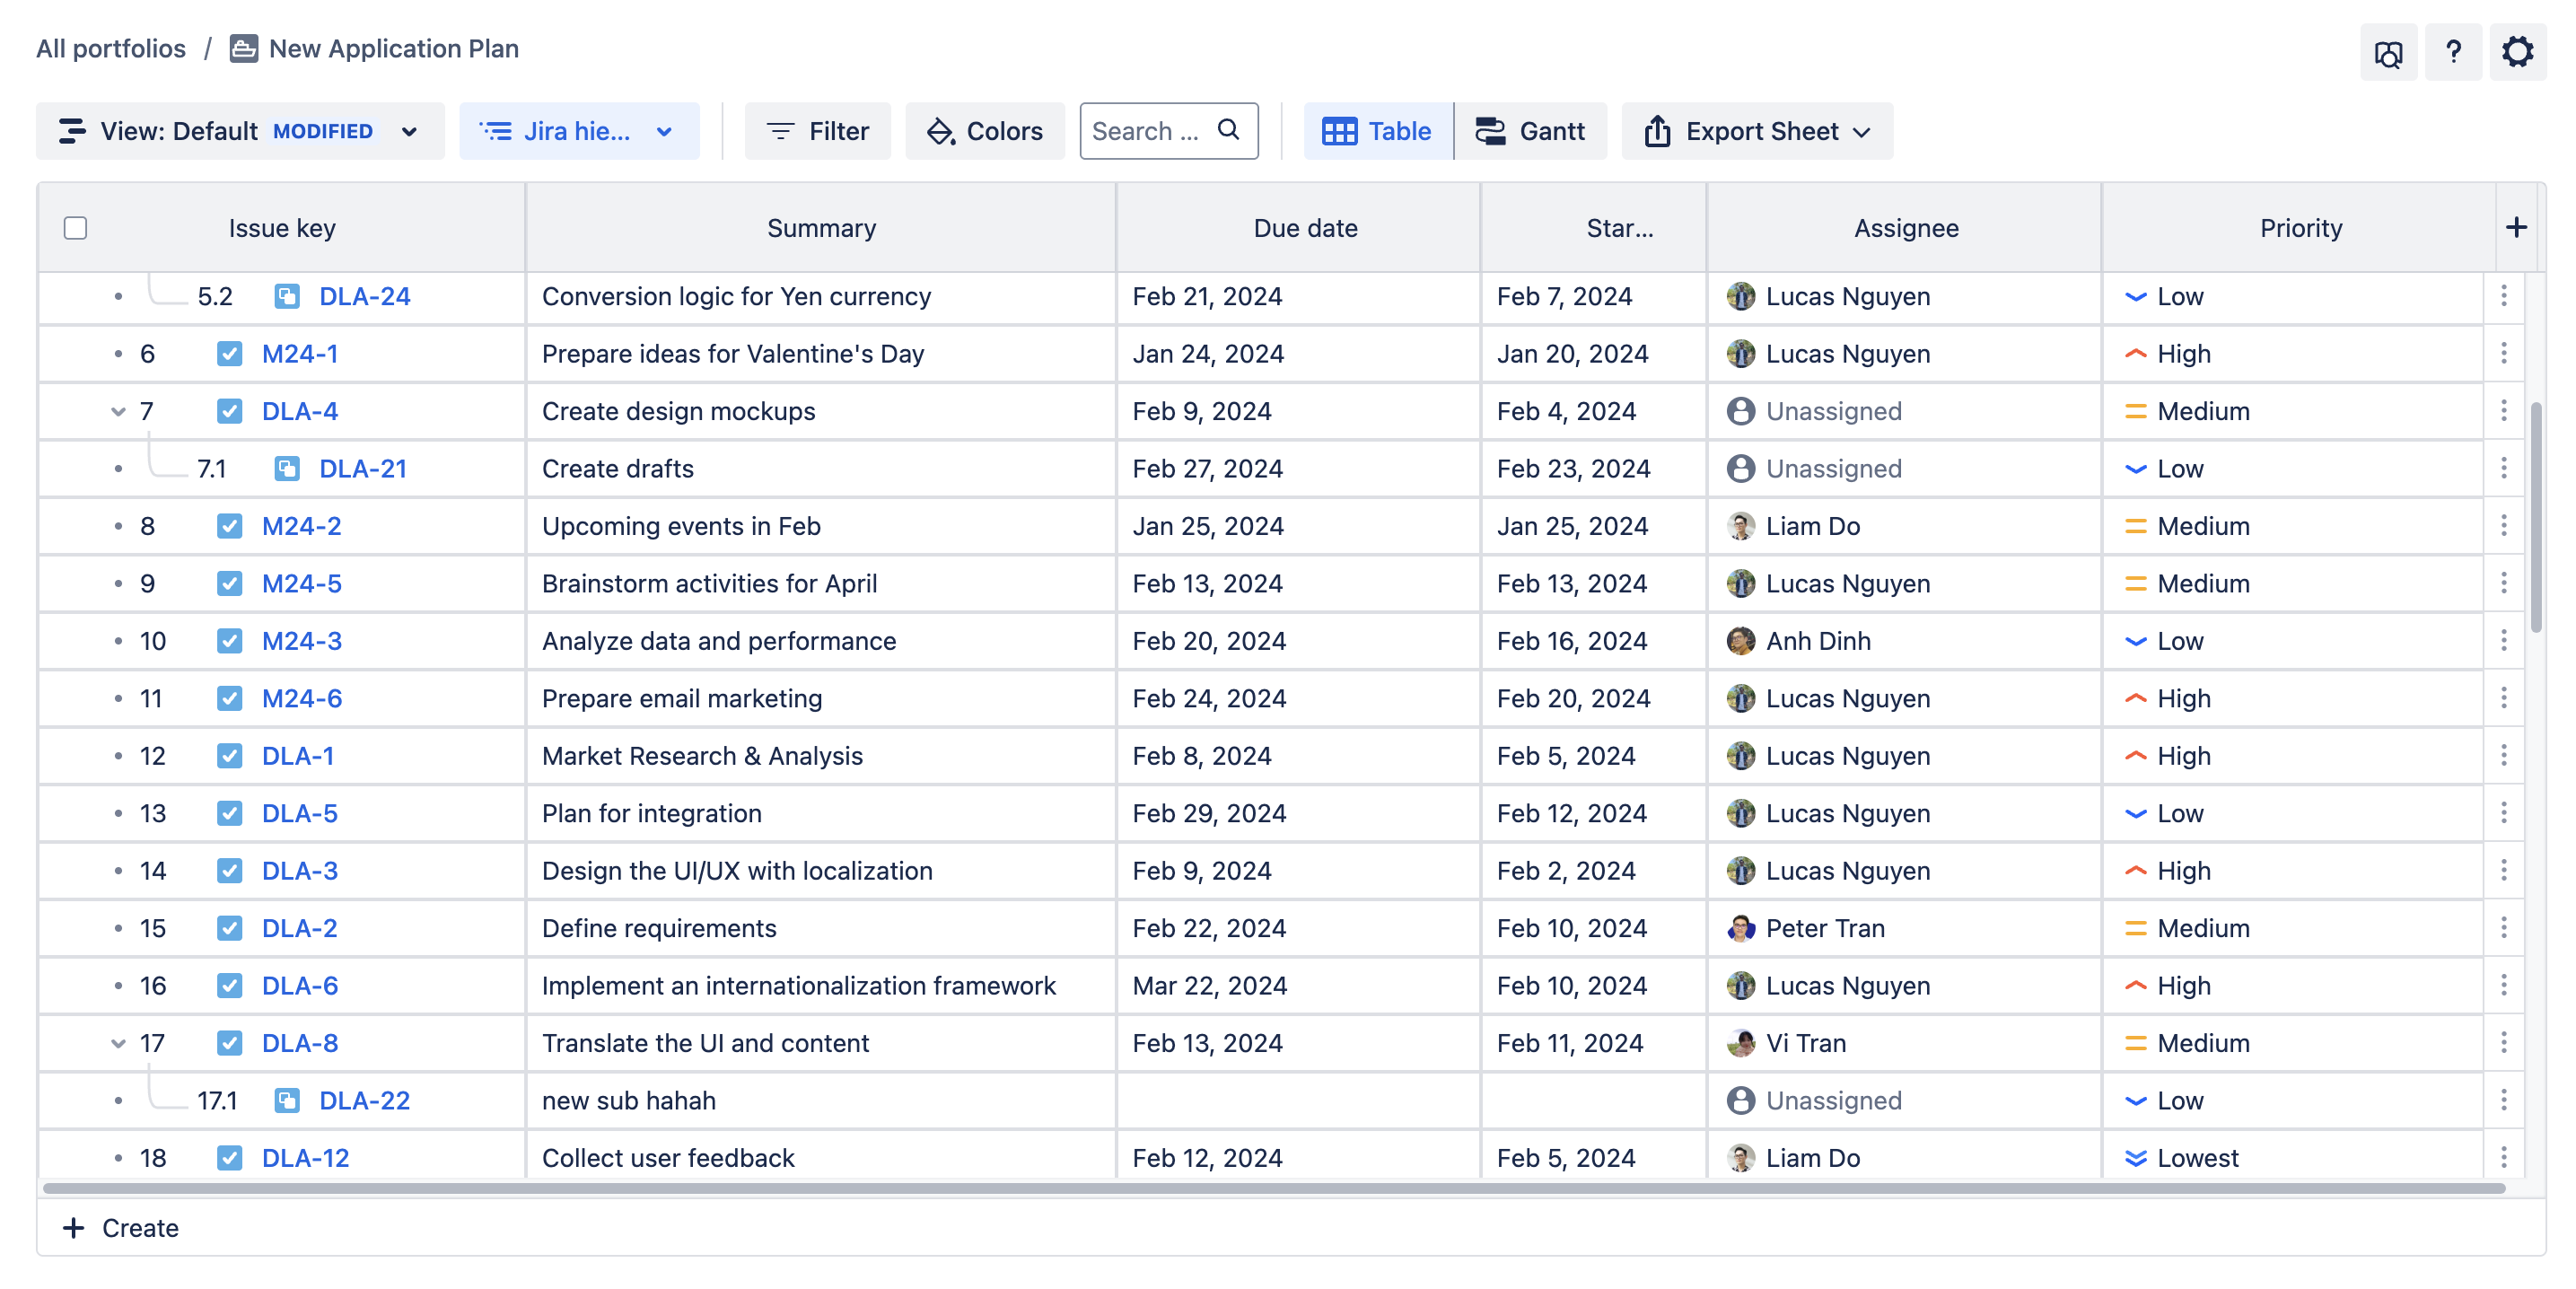2576x1289 pixels.
Task: Click the help question mark icon
Action: [x=2452, y=52]
